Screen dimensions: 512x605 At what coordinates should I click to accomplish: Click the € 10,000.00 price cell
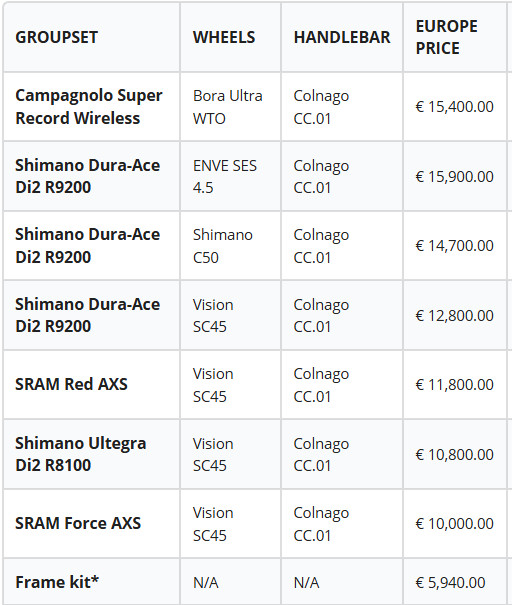point(455,524)
